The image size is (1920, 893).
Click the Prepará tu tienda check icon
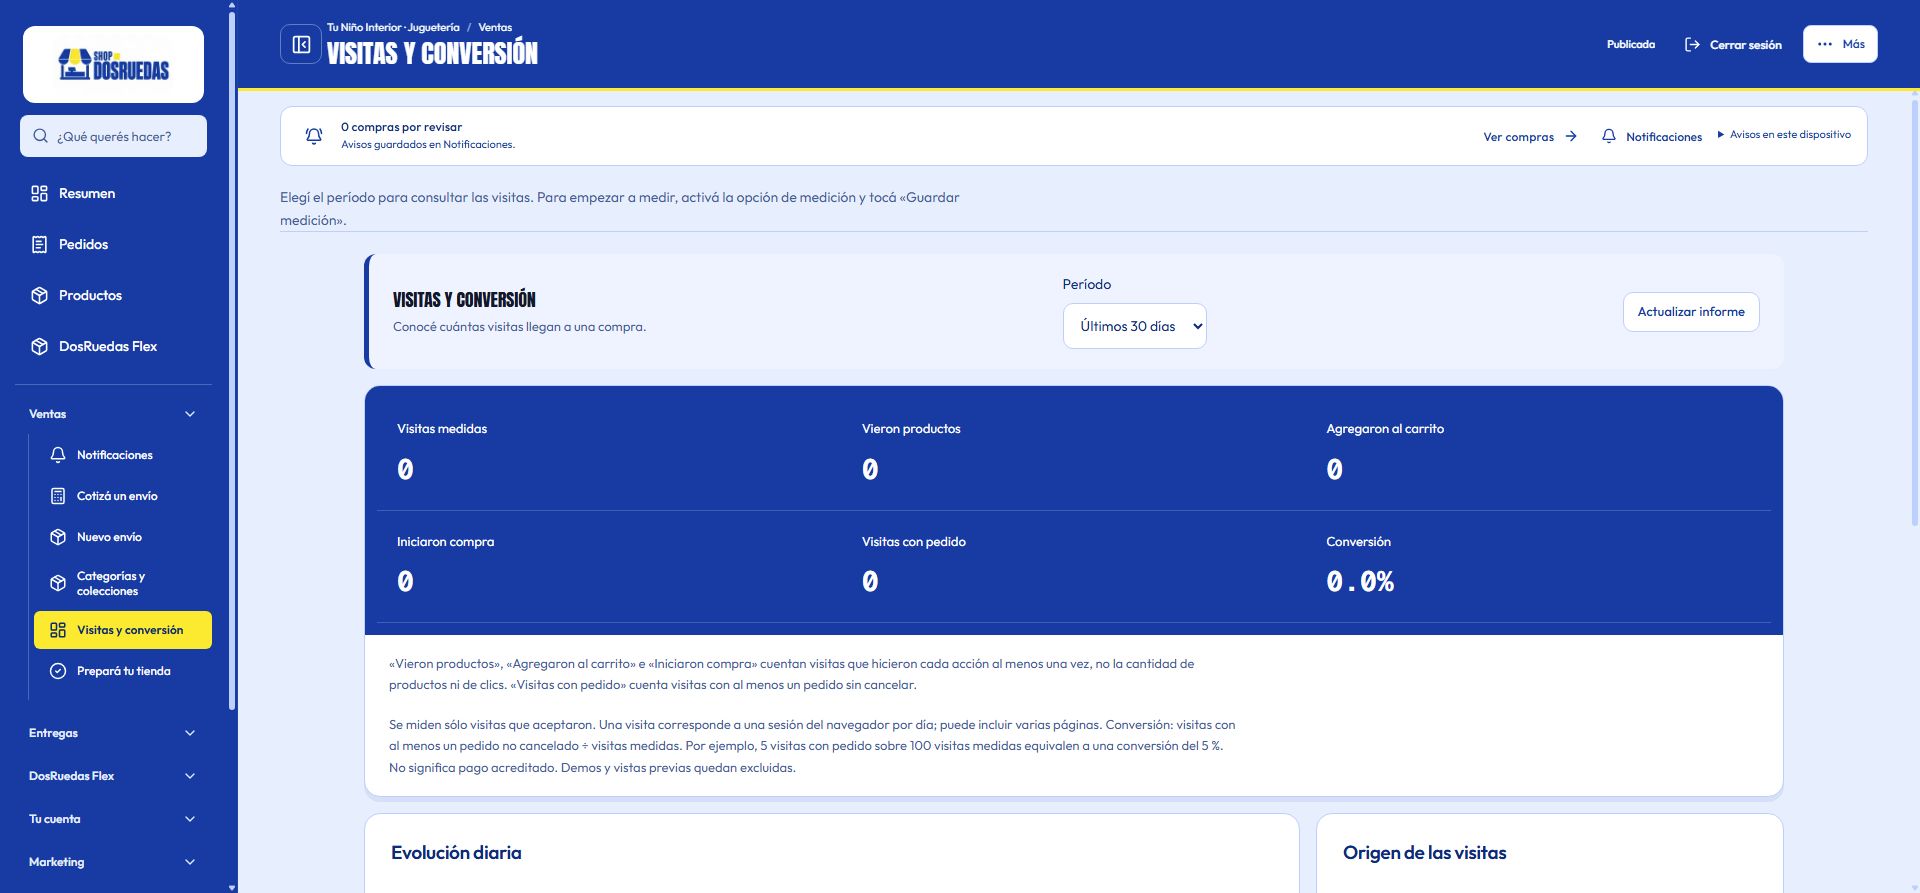pyautogui.click(x=58, y=671)
